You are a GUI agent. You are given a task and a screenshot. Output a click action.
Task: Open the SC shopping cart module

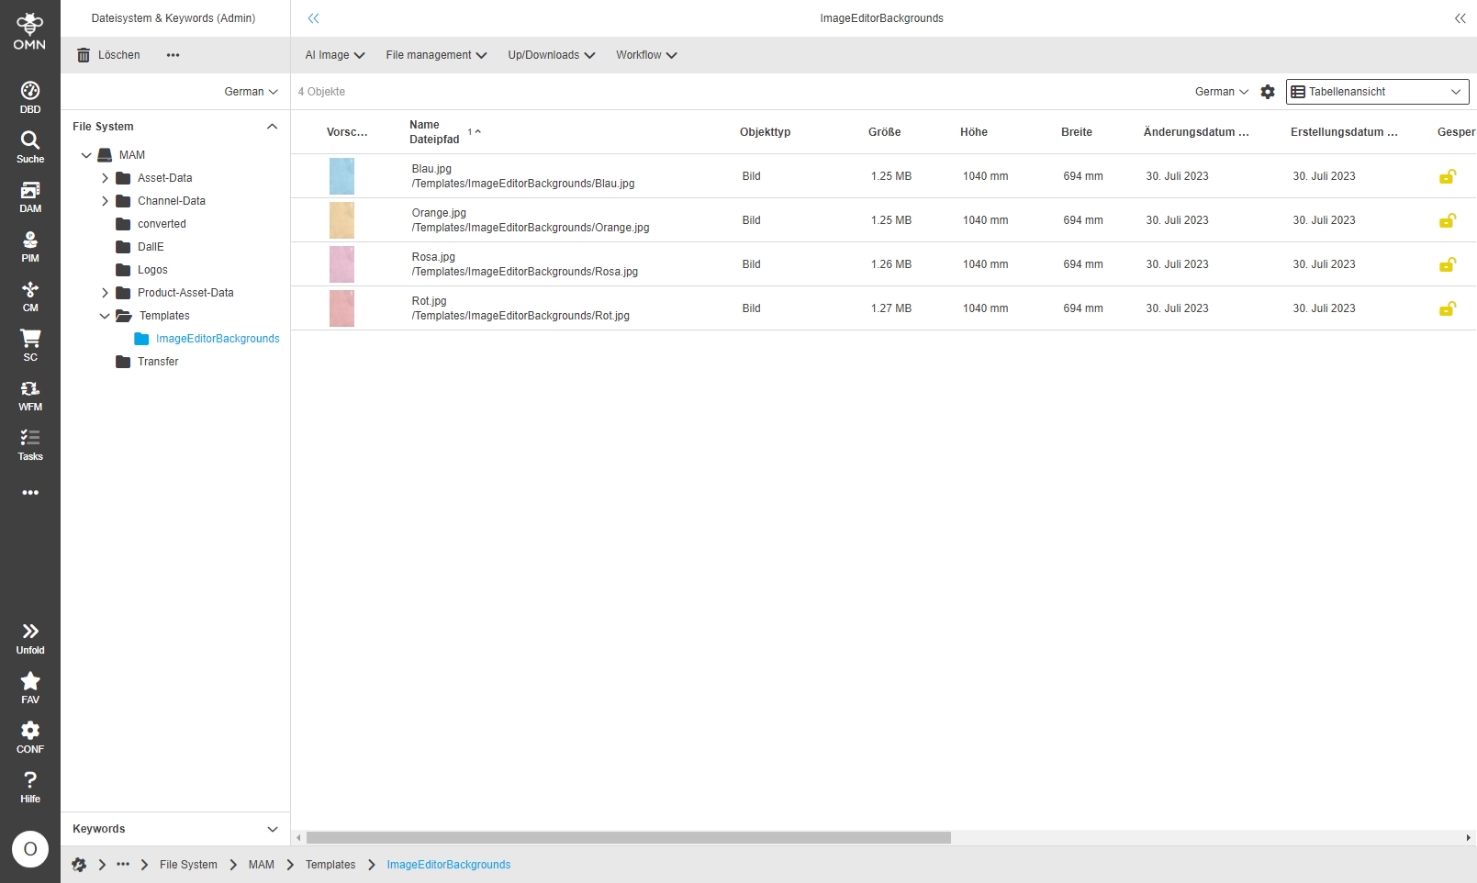(30, 345)
